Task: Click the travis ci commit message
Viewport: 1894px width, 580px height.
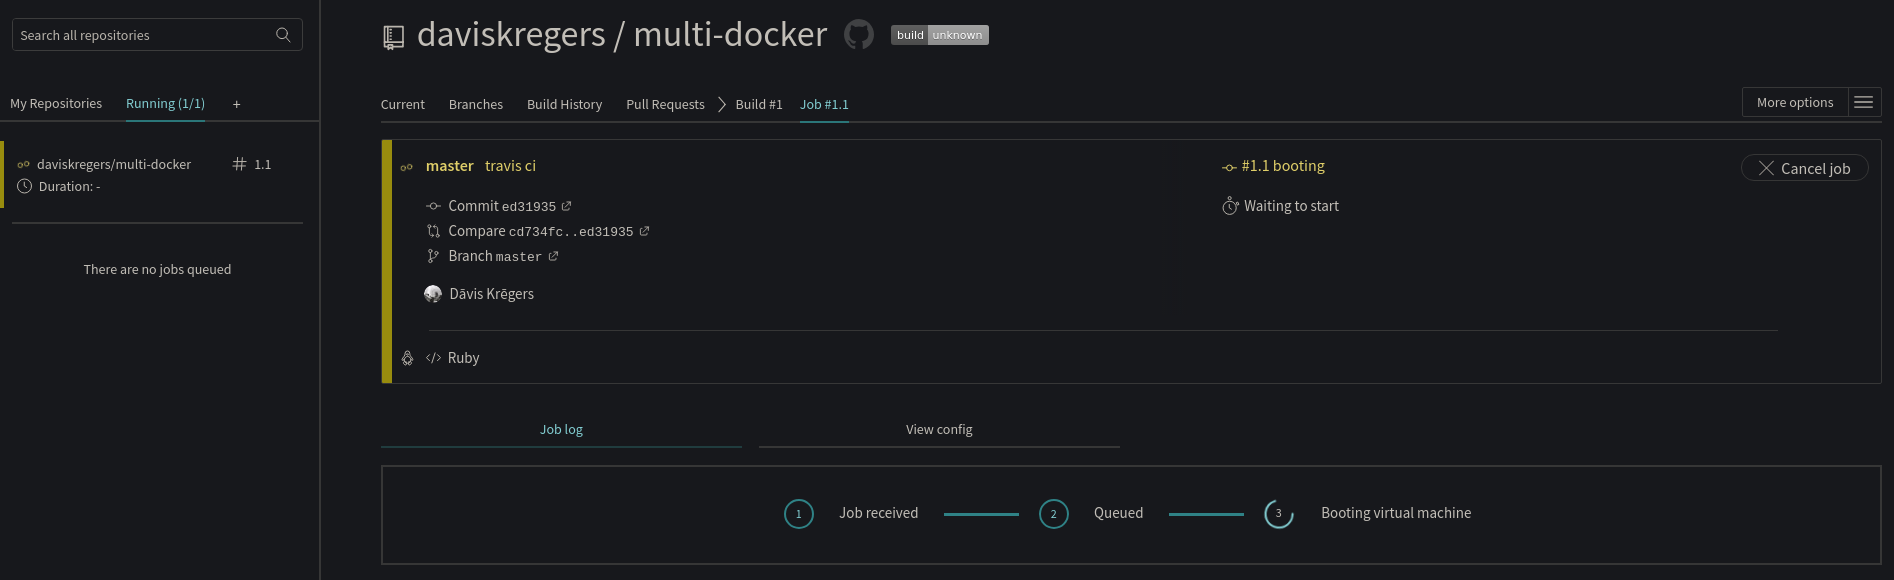Action: click(510, 166)
